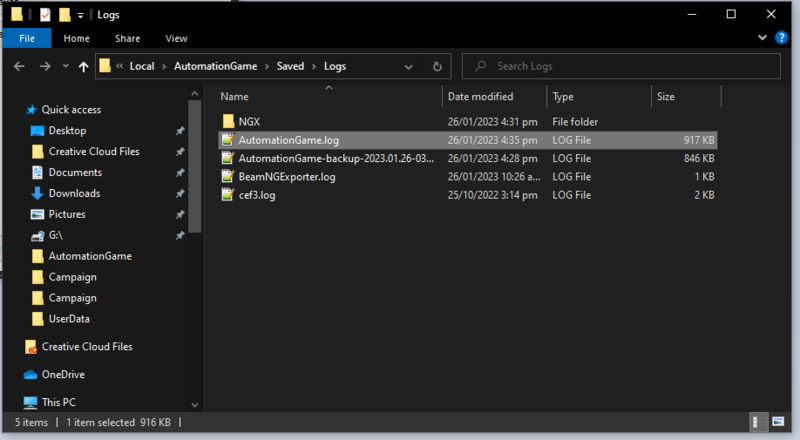
Task: Click the Pictures pin icon
Action: tap(180, 214)
